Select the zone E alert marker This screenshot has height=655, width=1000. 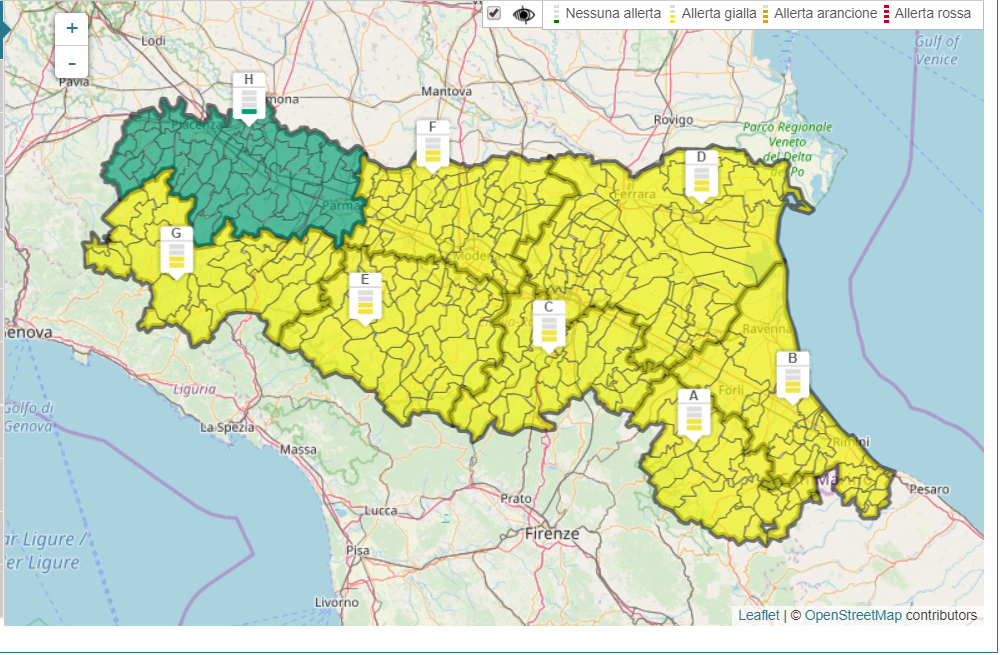pyautogui.click(x=365, y=297)
